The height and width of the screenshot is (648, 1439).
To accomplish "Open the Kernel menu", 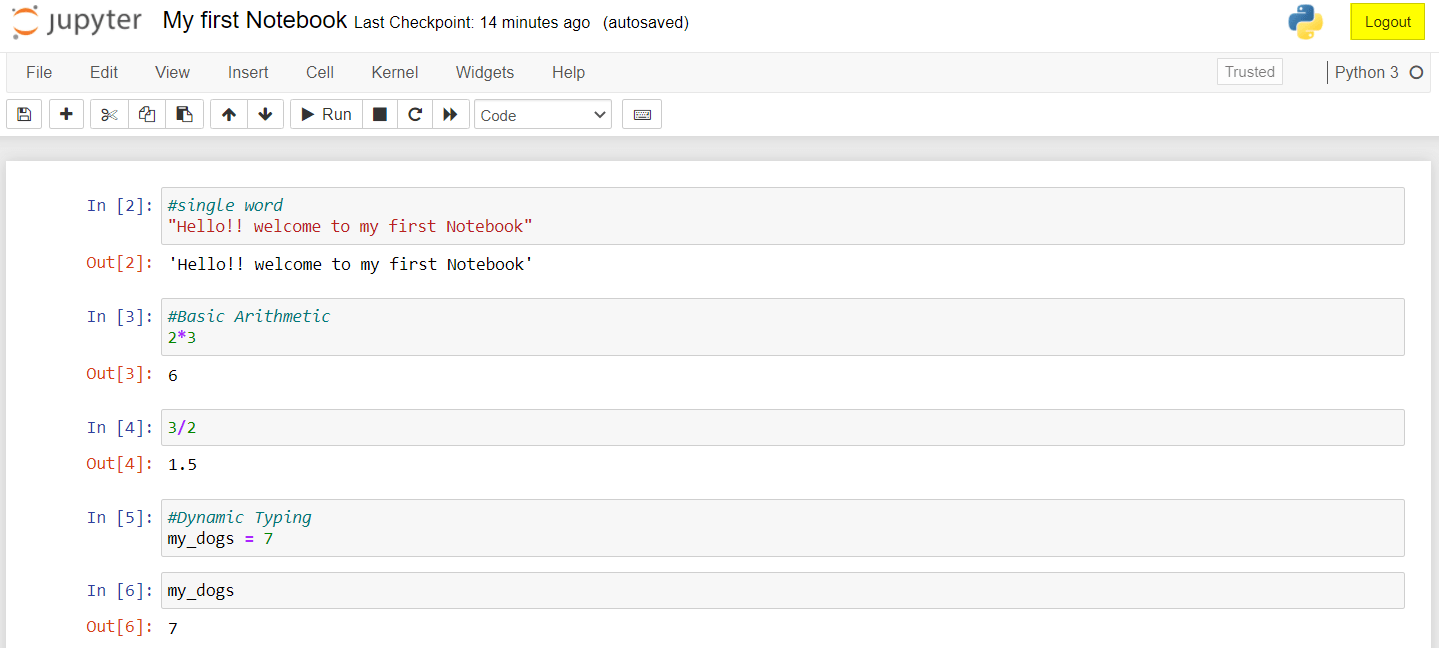I will [x=394, y=72].
